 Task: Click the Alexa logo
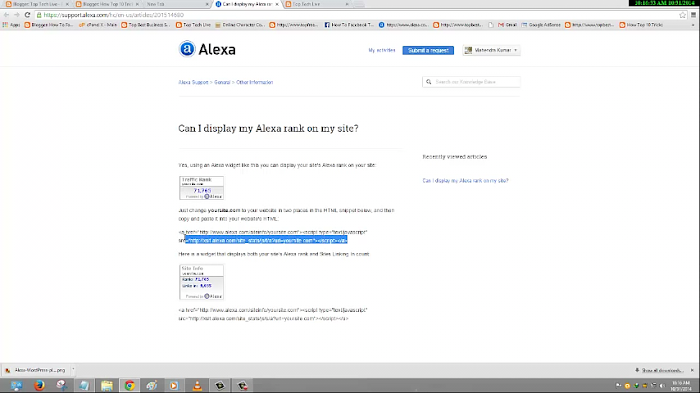[207, 49]
